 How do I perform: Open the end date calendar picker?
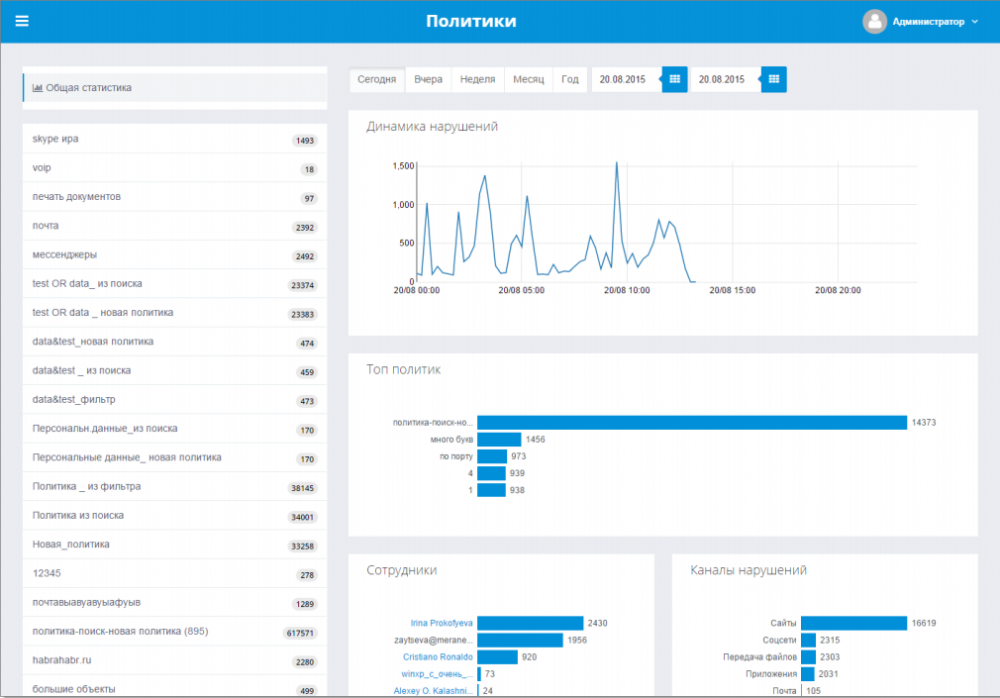pos(774,79)
